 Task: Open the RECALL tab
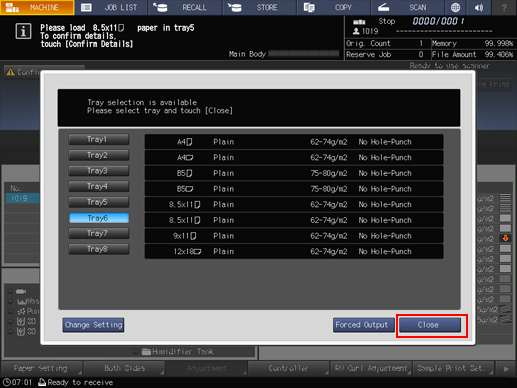point(185,7)
